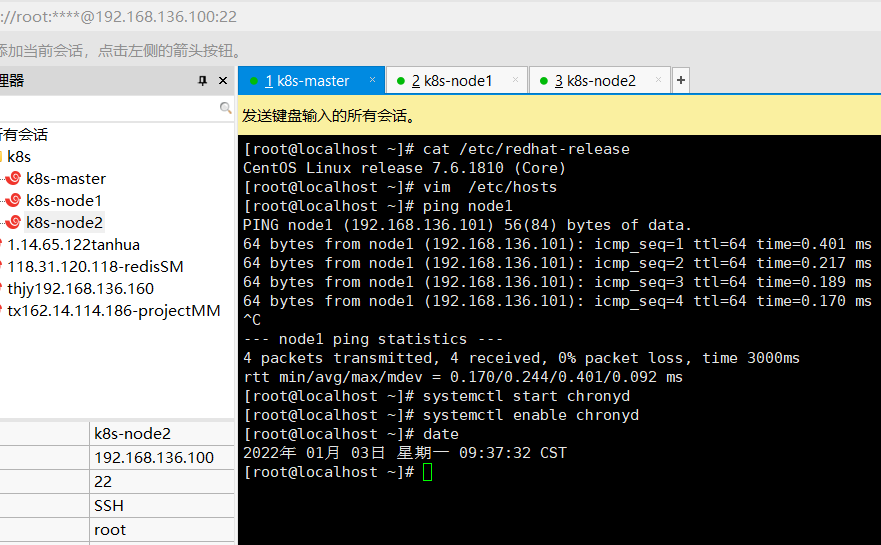Add a new session tab with plus button
The height and width of the screenshot is (545, 881).
pyautogui.click(x=680, y=80)
